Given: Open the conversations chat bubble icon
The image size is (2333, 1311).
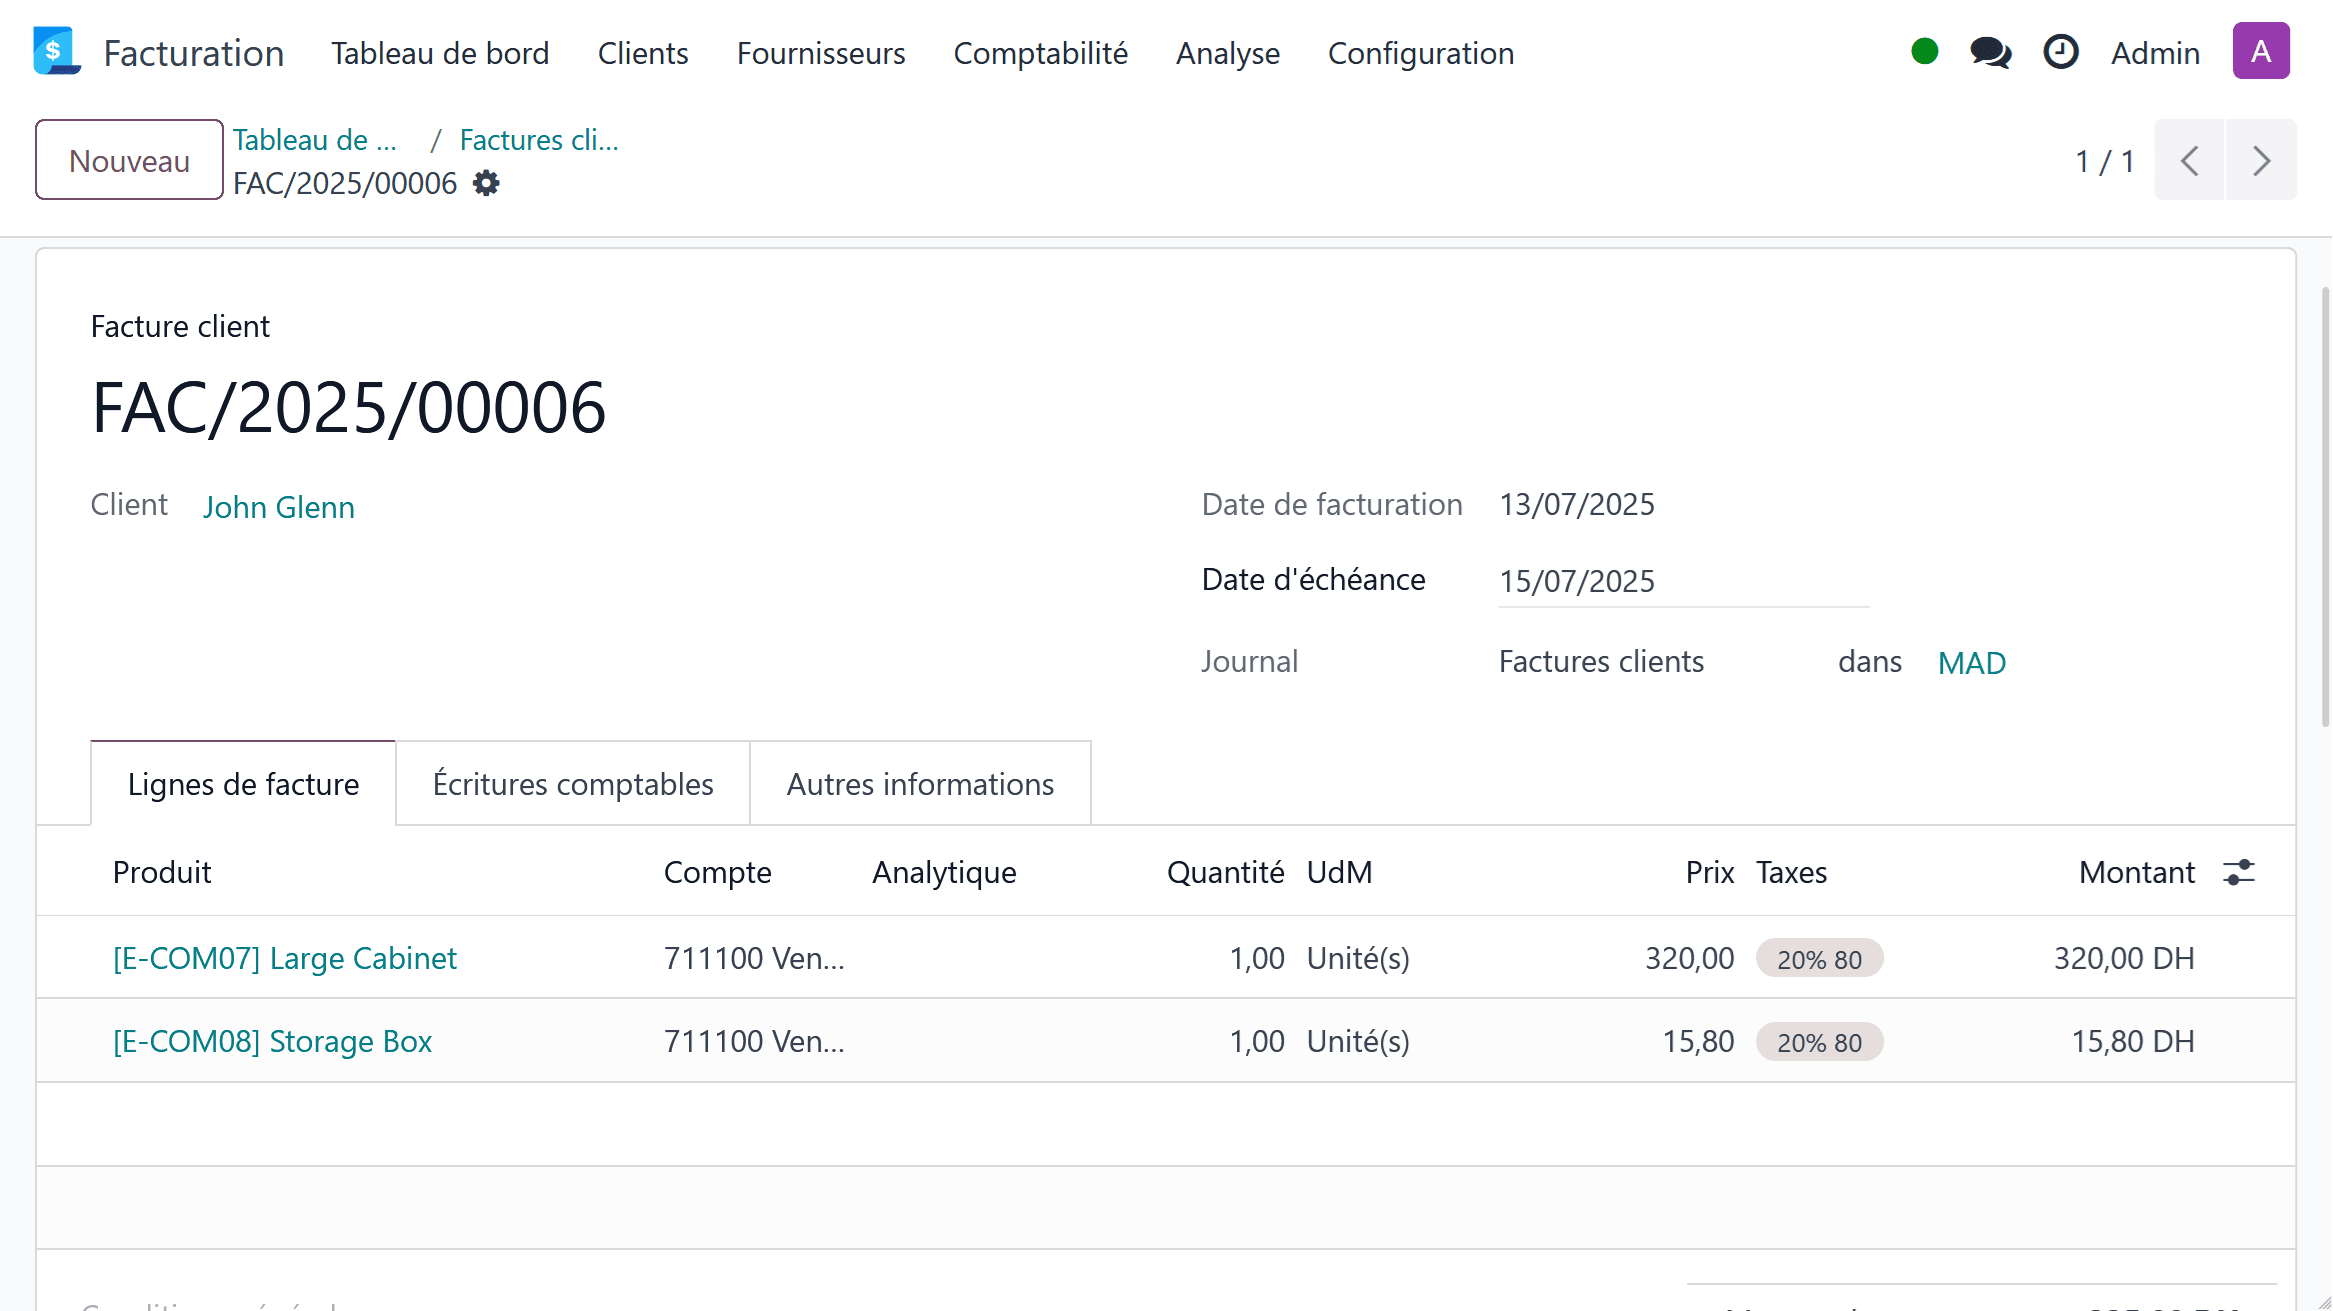Looking at the screenshot, I should click(1990, 52).
